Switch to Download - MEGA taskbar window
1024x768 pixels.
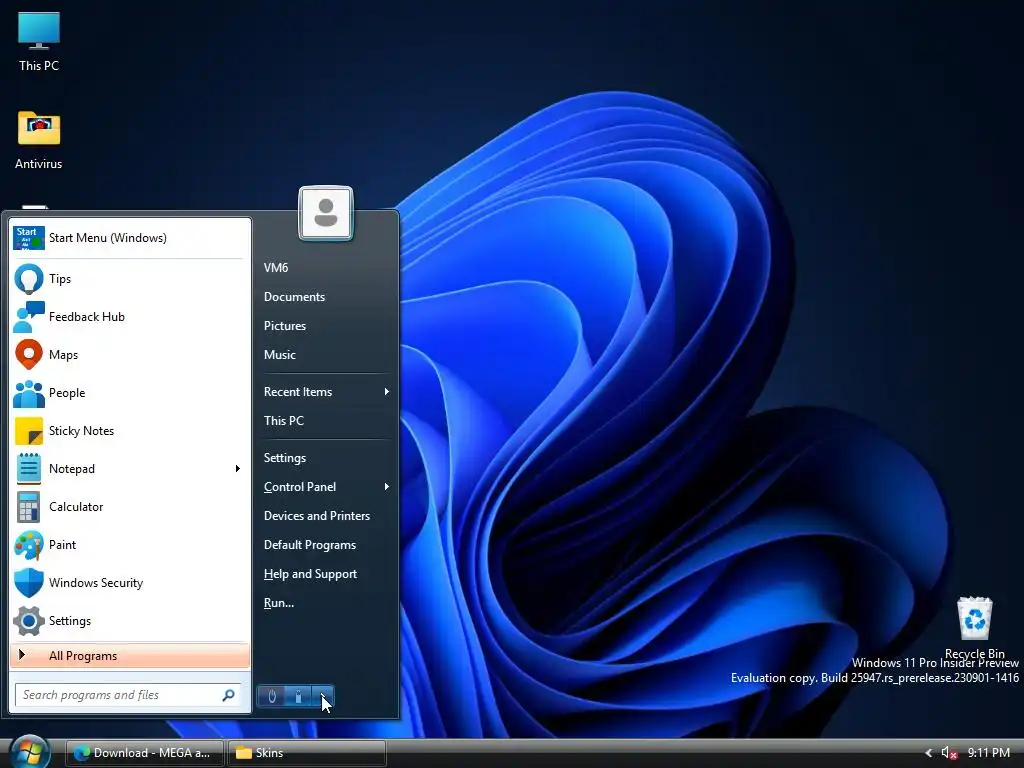[x=145, y=753]
